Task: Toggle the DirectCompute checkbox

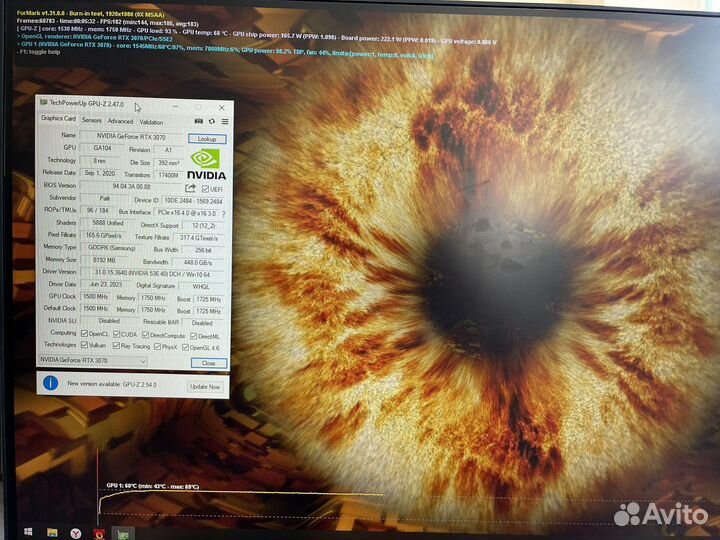Action: coord(146,335)
